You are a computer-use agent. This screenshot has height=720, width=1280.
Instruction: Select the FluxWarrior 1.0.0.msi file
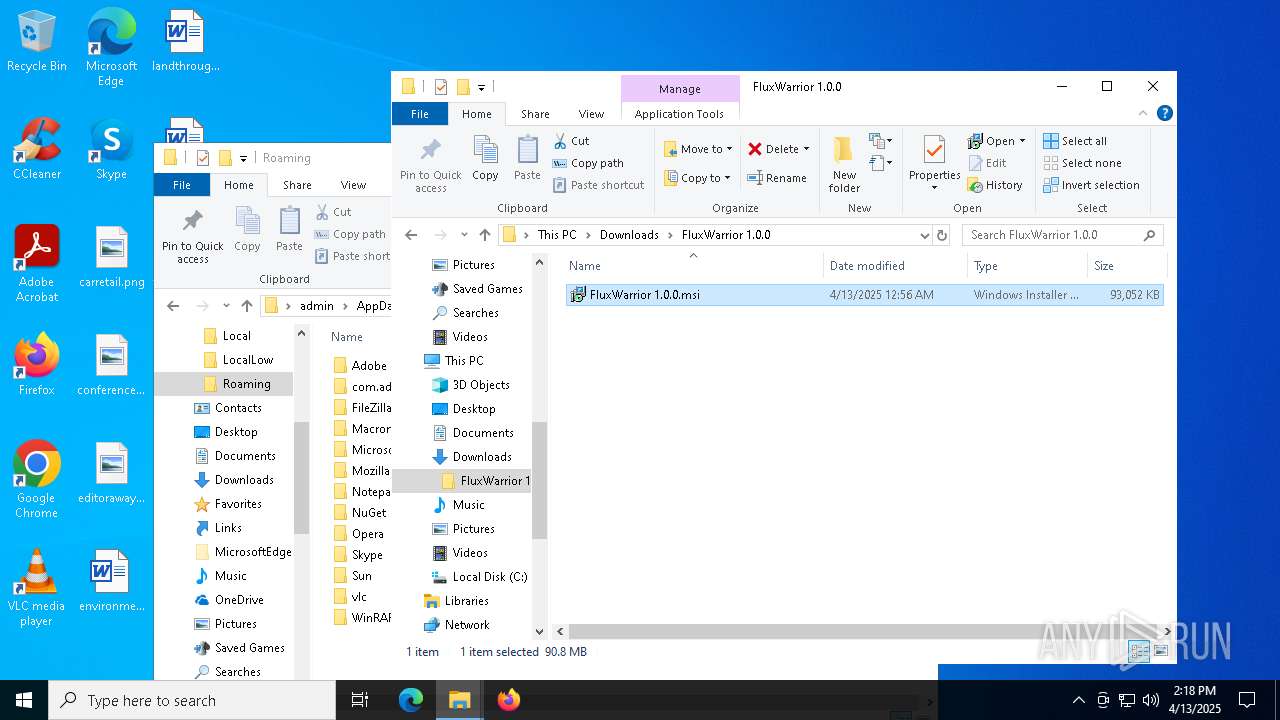[864, 295]
